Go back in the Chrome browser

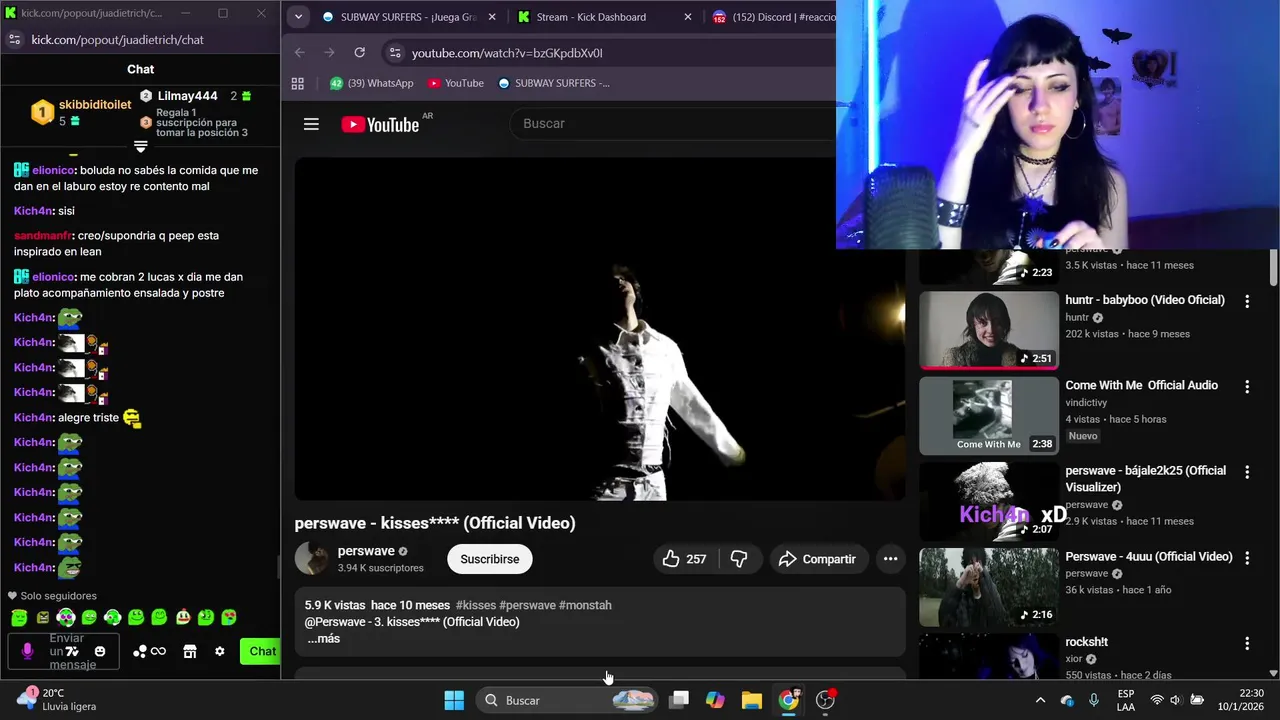click(300, 53)
